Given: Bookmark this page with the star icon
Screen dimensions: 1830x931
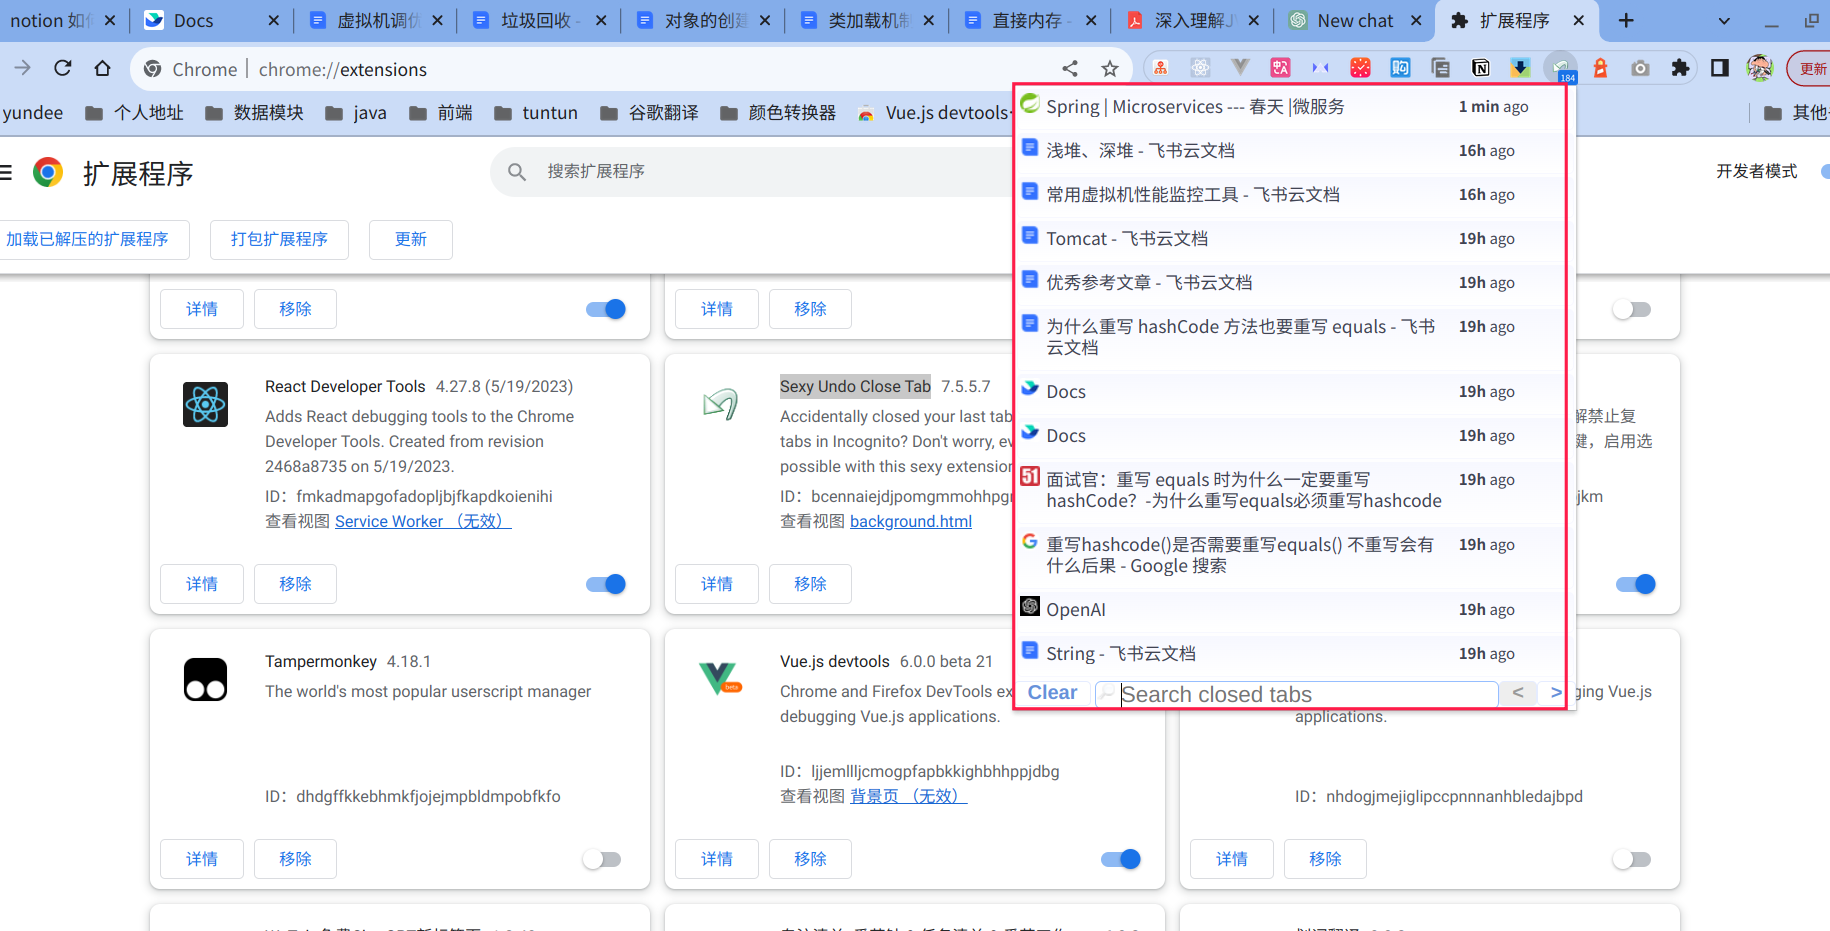Looking at the screenshot, I should point(1110,68).
